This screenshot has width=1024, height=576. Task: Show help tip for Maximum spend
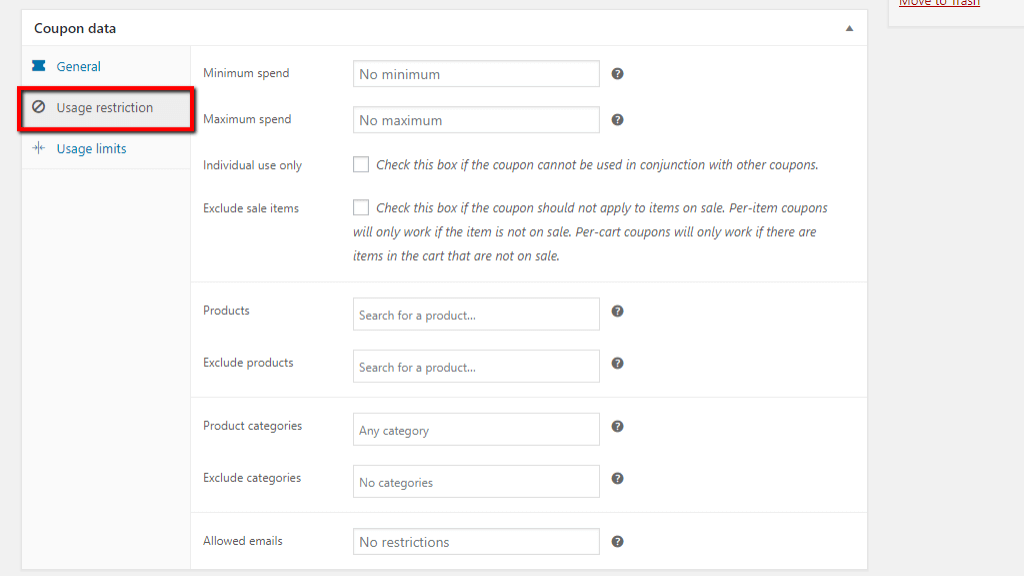[617, 120]
